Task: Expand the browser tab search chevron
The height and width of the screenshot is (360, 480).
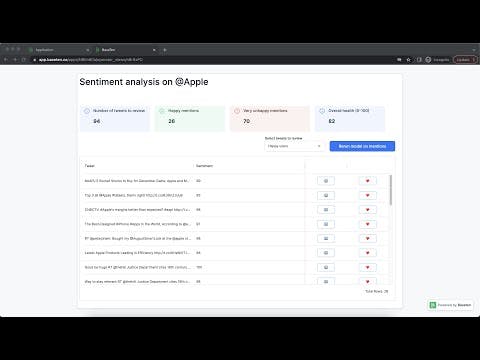Action: [474, 50]
